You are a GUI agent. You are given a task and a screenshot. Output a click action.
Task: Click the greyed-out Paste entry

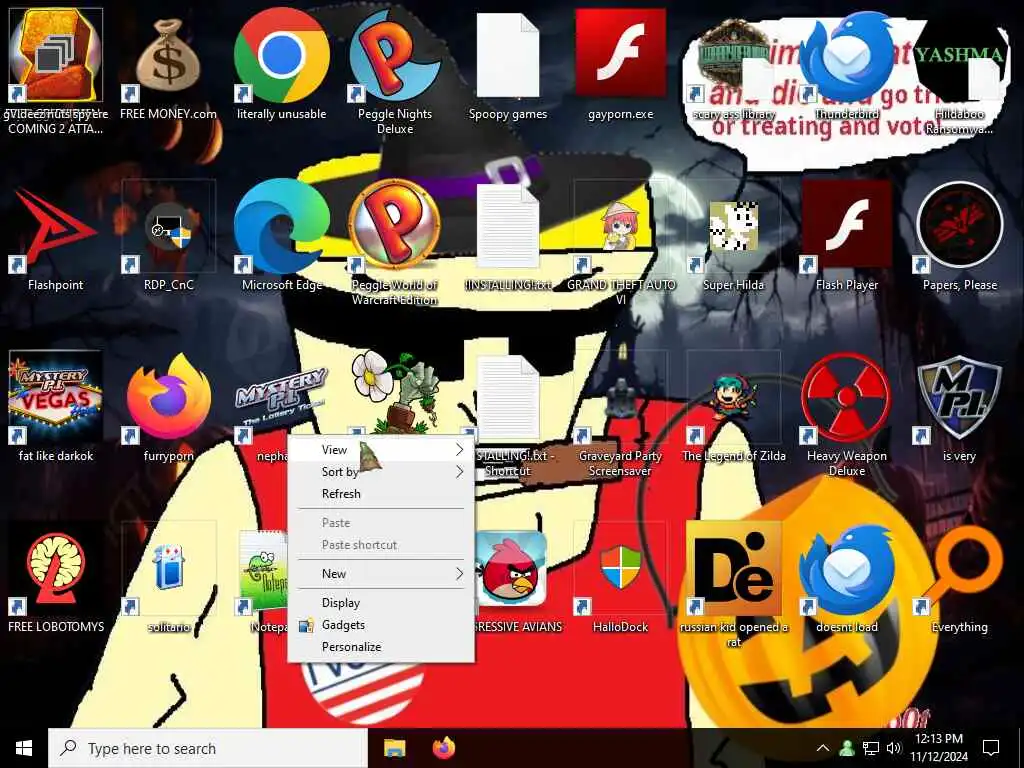381,522
